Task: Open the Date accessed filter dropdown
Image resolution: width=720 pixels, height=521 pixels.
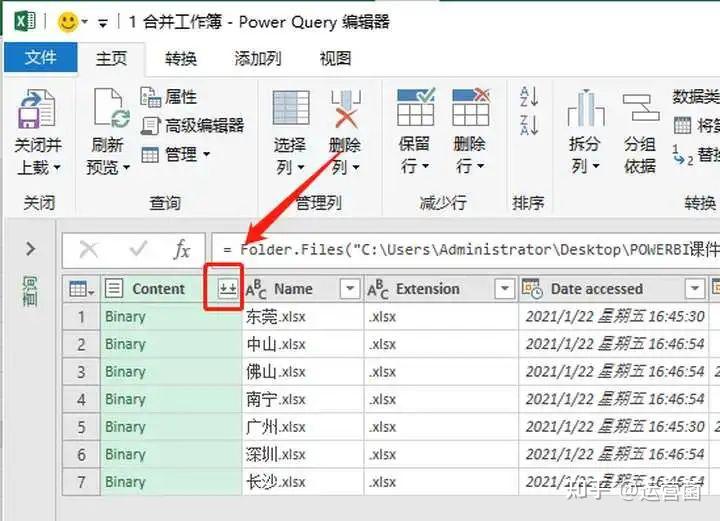Action: coord(695,289)
